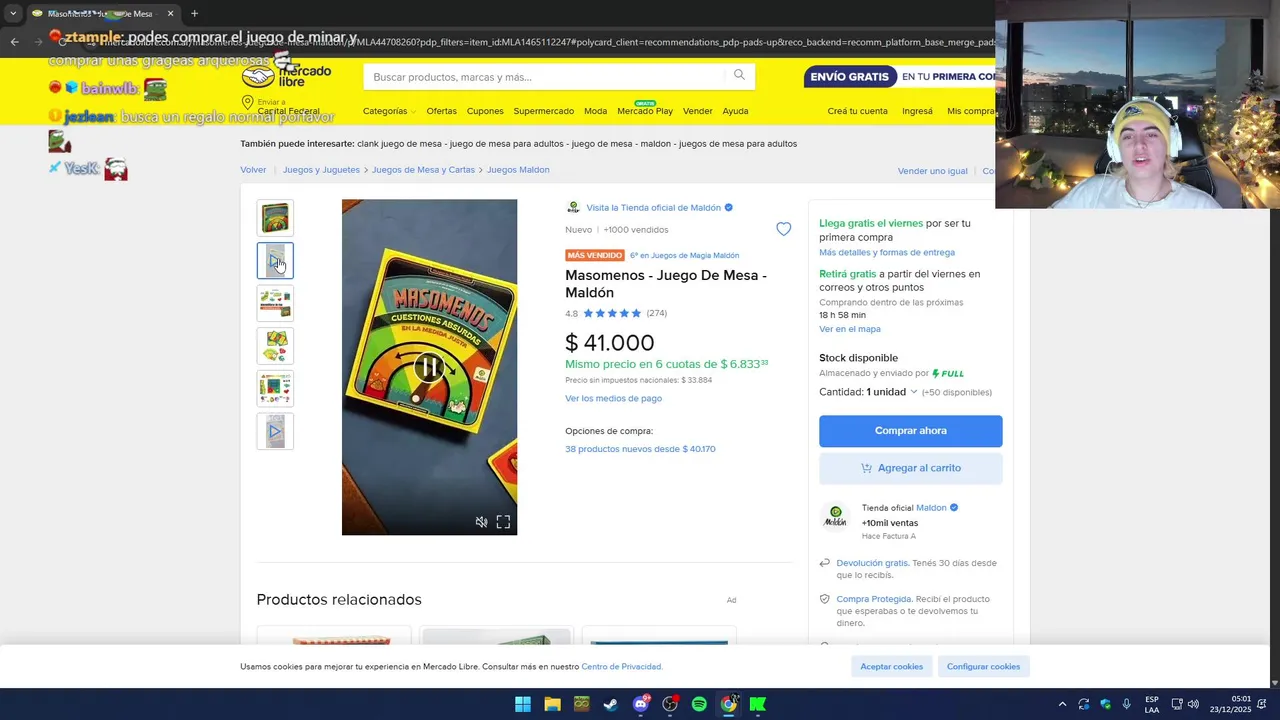Open the Categorías dropdown menu
The width and height of the screenshot is (1280, 720).
(389, 111)
